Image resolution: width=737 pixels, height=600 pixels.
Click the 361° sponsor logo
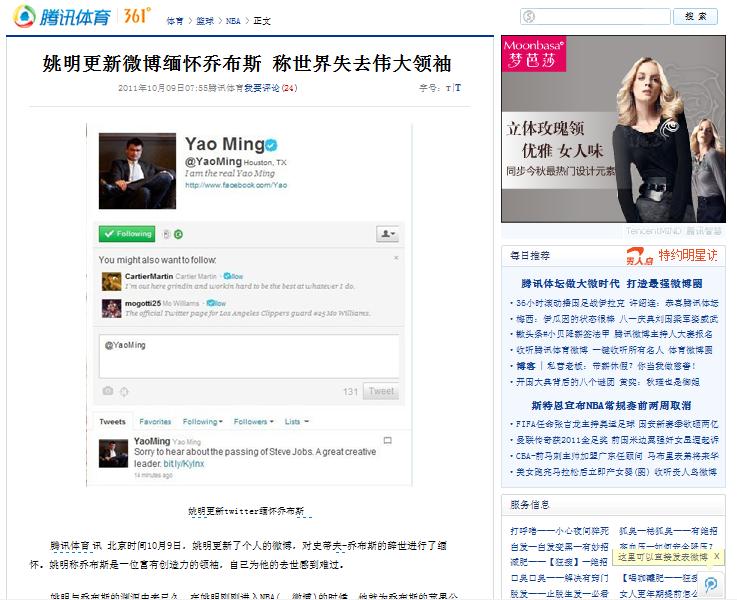coord(135,15)
